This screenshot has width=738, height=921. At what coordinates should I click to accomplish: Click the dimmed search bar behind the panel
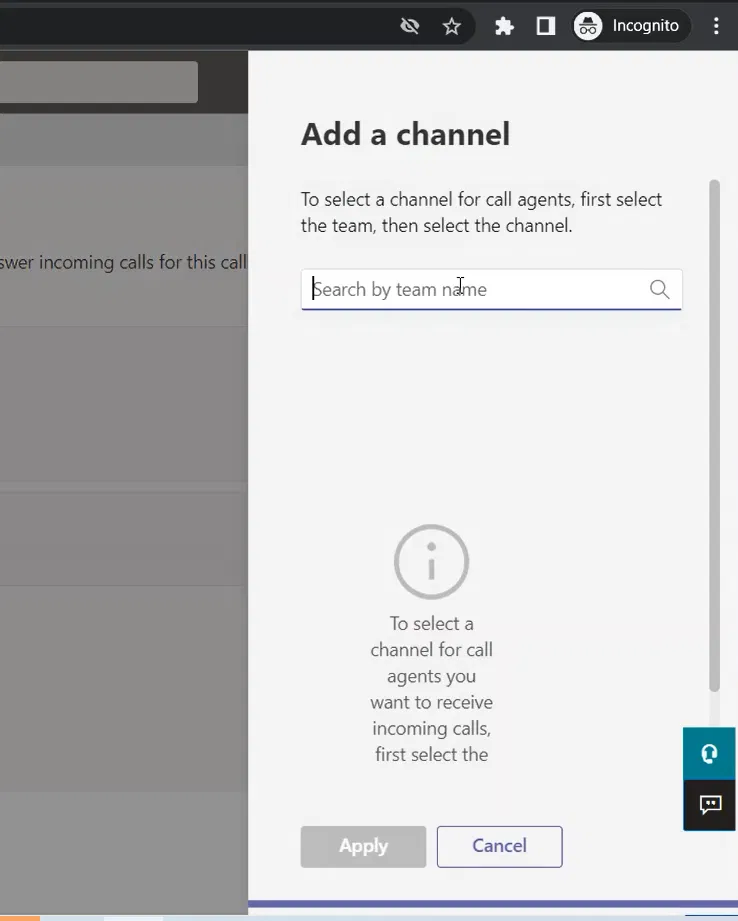tap(98, 82)
